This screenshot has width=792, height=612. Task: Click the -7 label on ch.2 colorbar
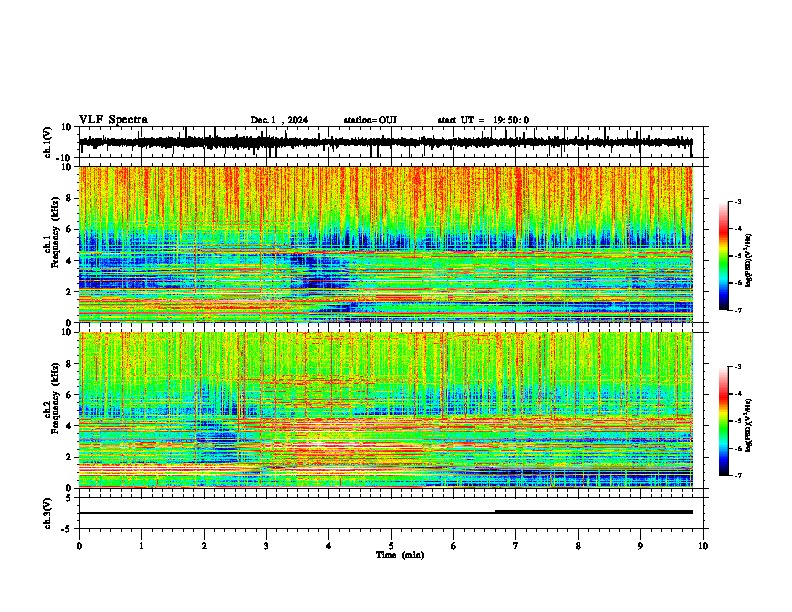point(738,476)
